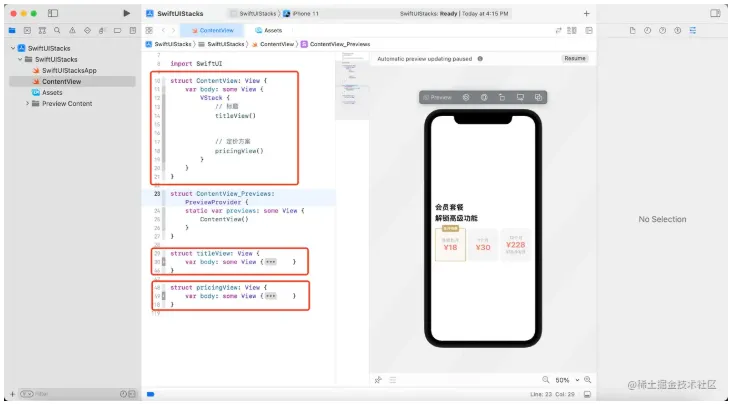Open ContentView in the jump bar
The width and height of the screenshot is (730, 404).
(273, 44)
